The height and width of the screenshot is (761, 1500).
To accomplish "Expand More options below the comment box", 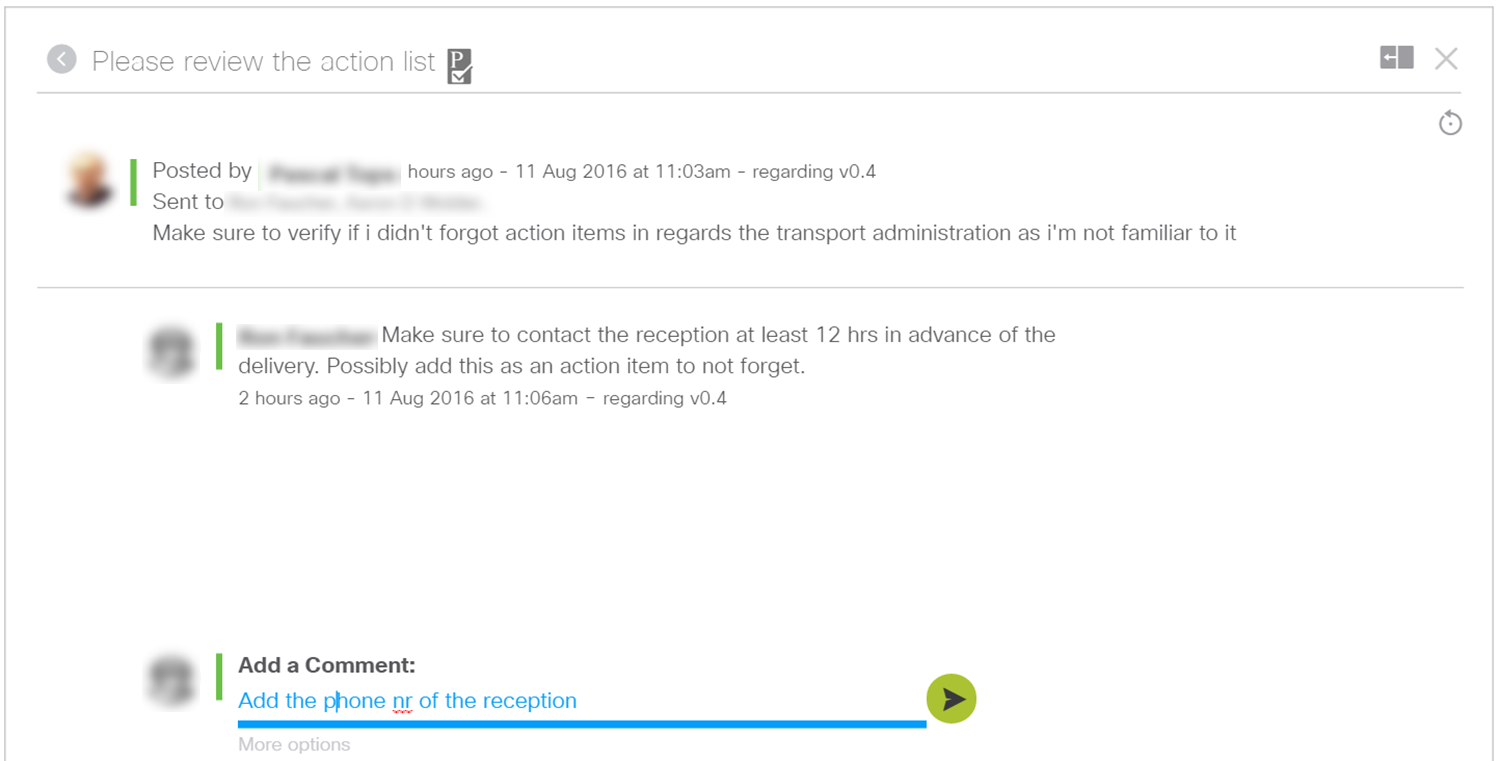I will 294,744.
